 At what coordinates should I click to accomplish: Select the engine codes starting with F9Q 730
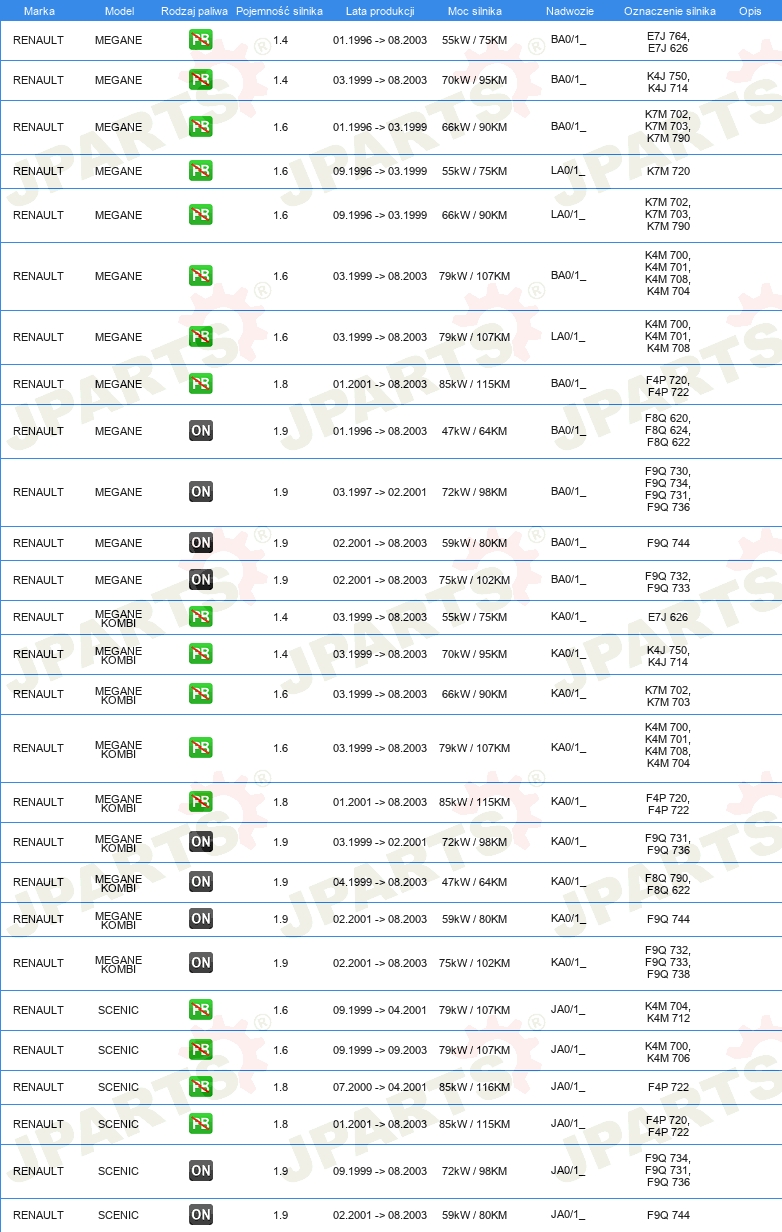[x=668, y=489]
